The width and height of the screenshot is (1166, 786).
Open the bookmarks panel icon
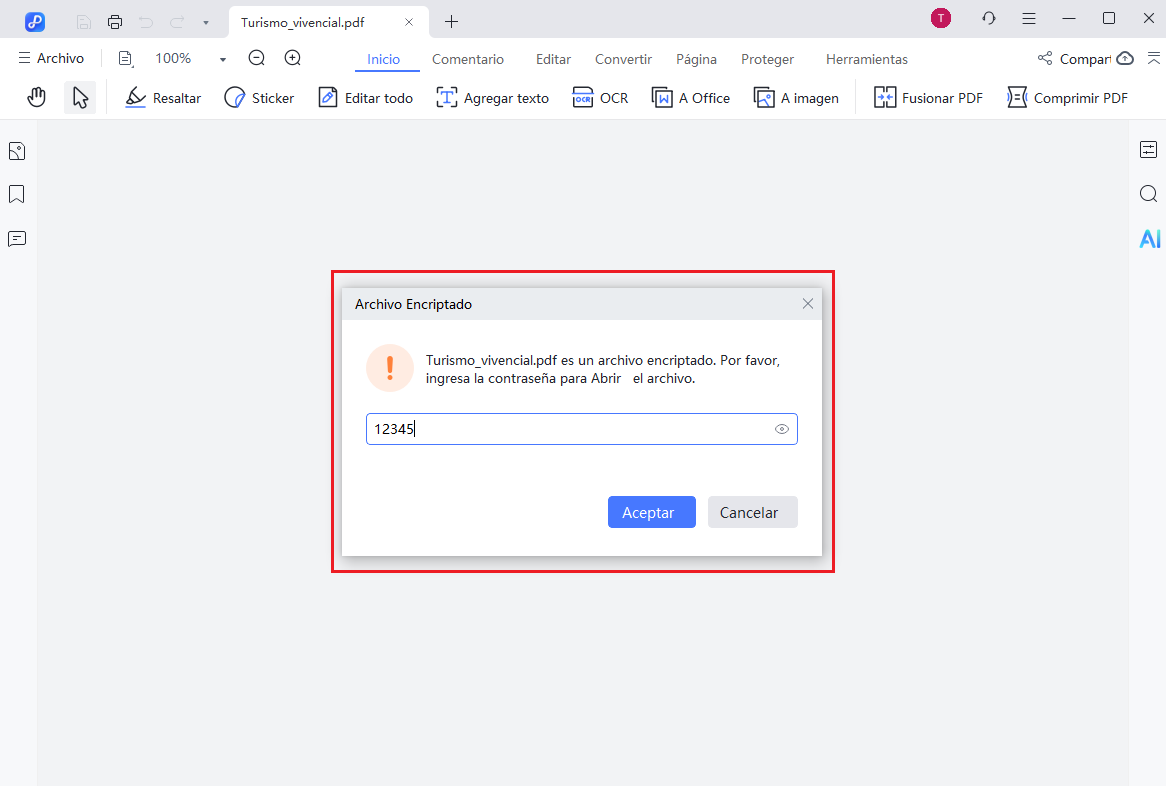(x=15, y=193)
